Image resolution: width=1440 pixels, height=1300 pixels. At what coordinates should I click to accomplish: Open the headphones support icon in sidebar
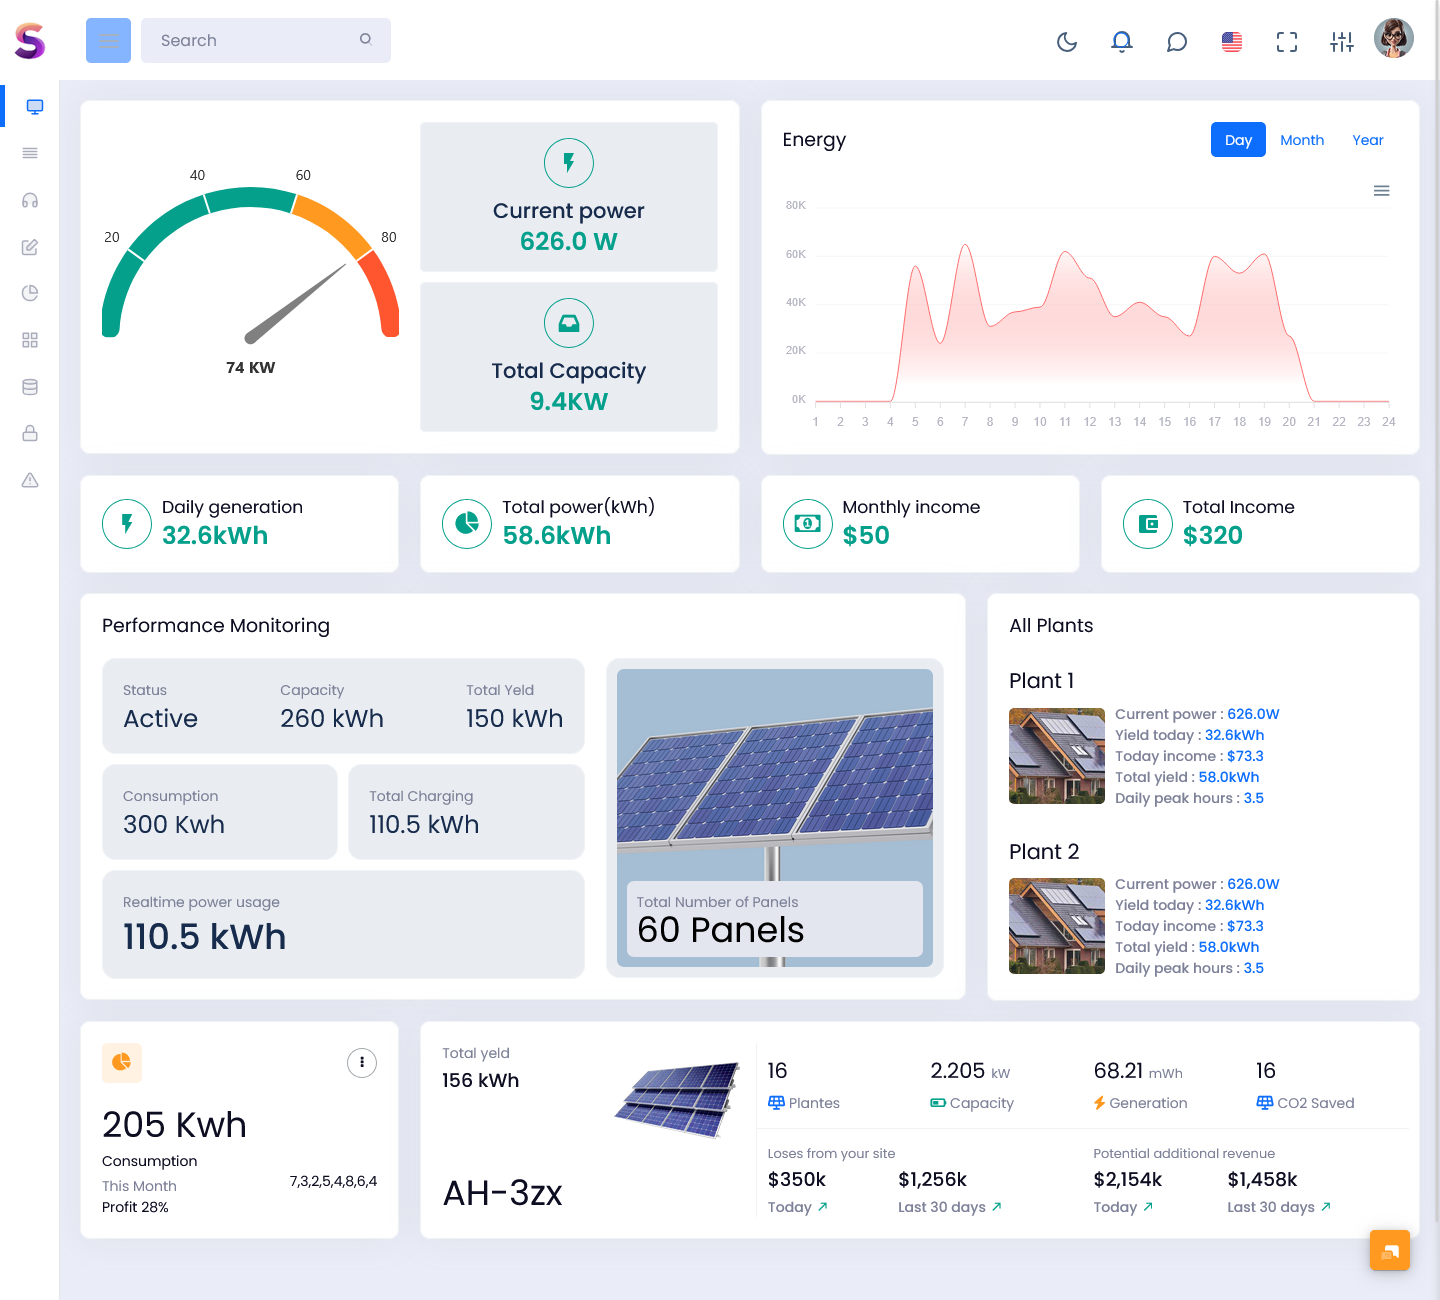coord(30,200)
